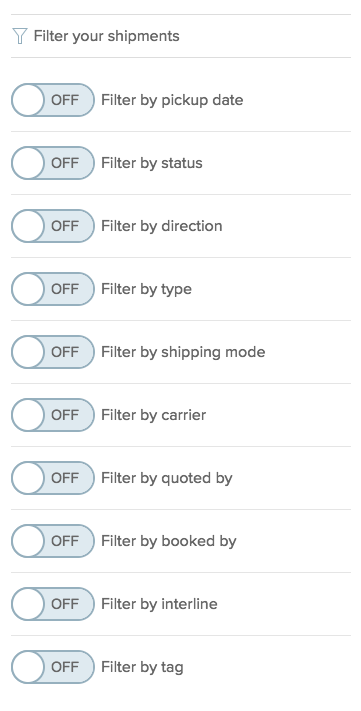Enable the shipping mode filter switch

tap(53, 352)
